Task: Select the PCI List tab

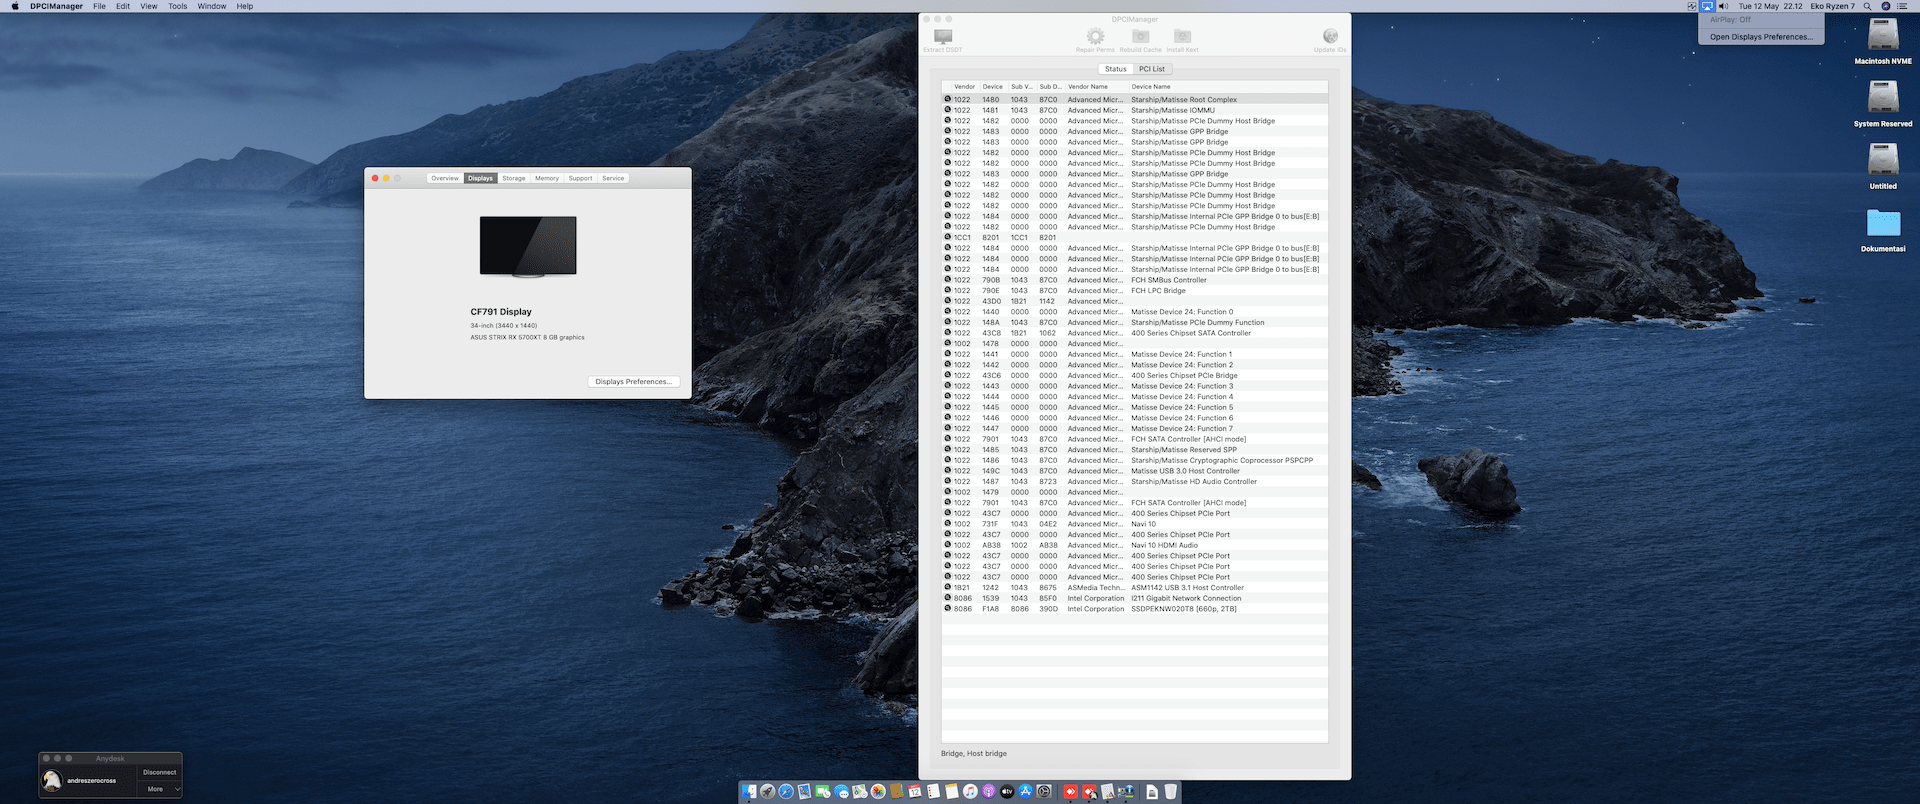Action: click(1152, 69)
